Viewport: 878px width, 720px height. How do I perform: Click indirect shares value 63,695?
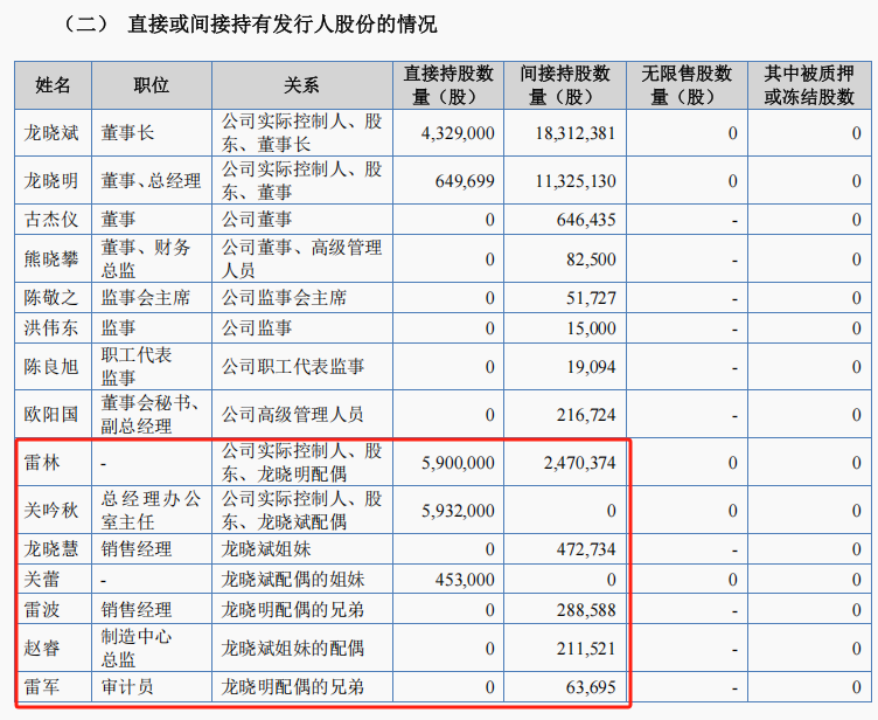pyautogui.click(x=591, y=687)
